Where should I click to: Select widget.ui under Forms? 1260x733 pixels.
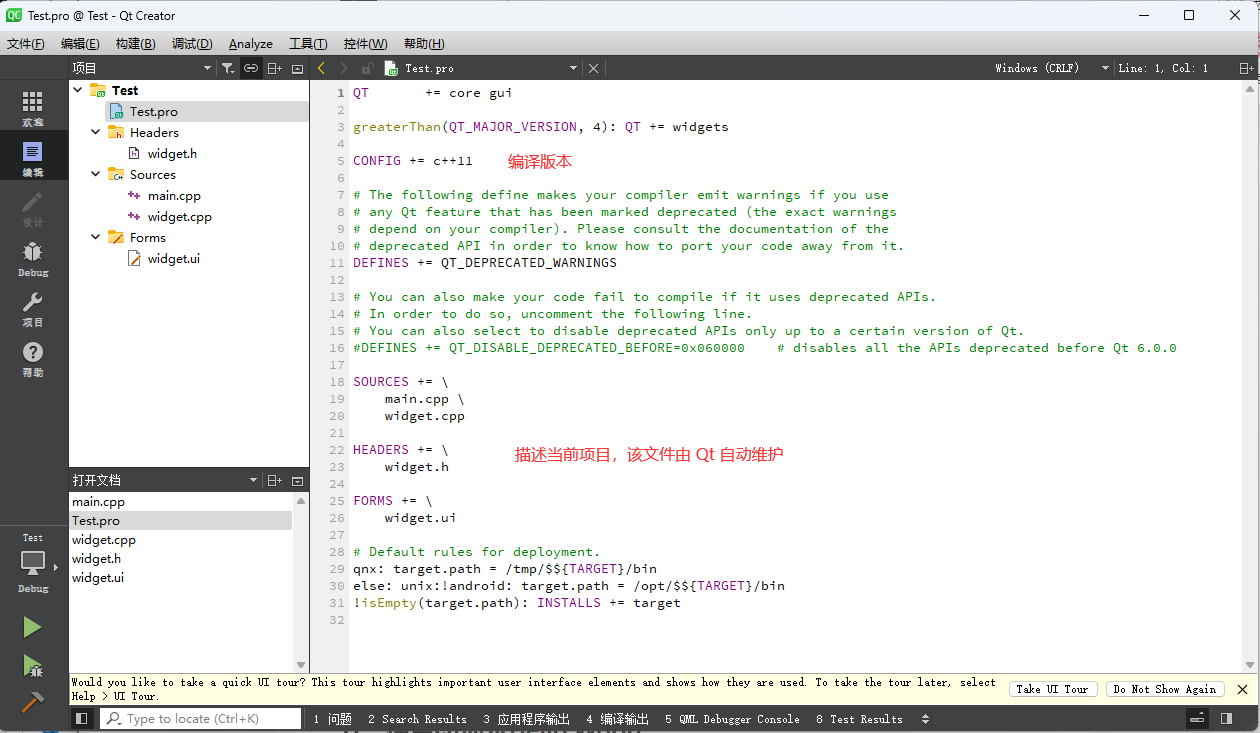click(x=174, y=259)
